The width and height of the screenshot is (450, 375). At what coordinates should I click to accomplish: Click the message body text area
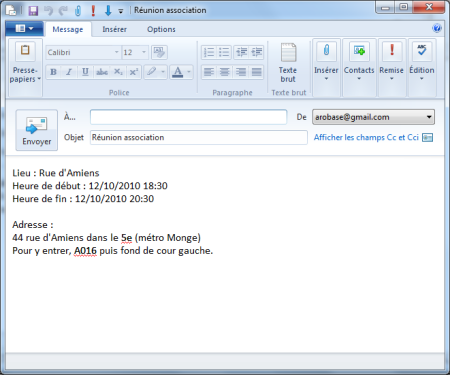coord(225,255)
